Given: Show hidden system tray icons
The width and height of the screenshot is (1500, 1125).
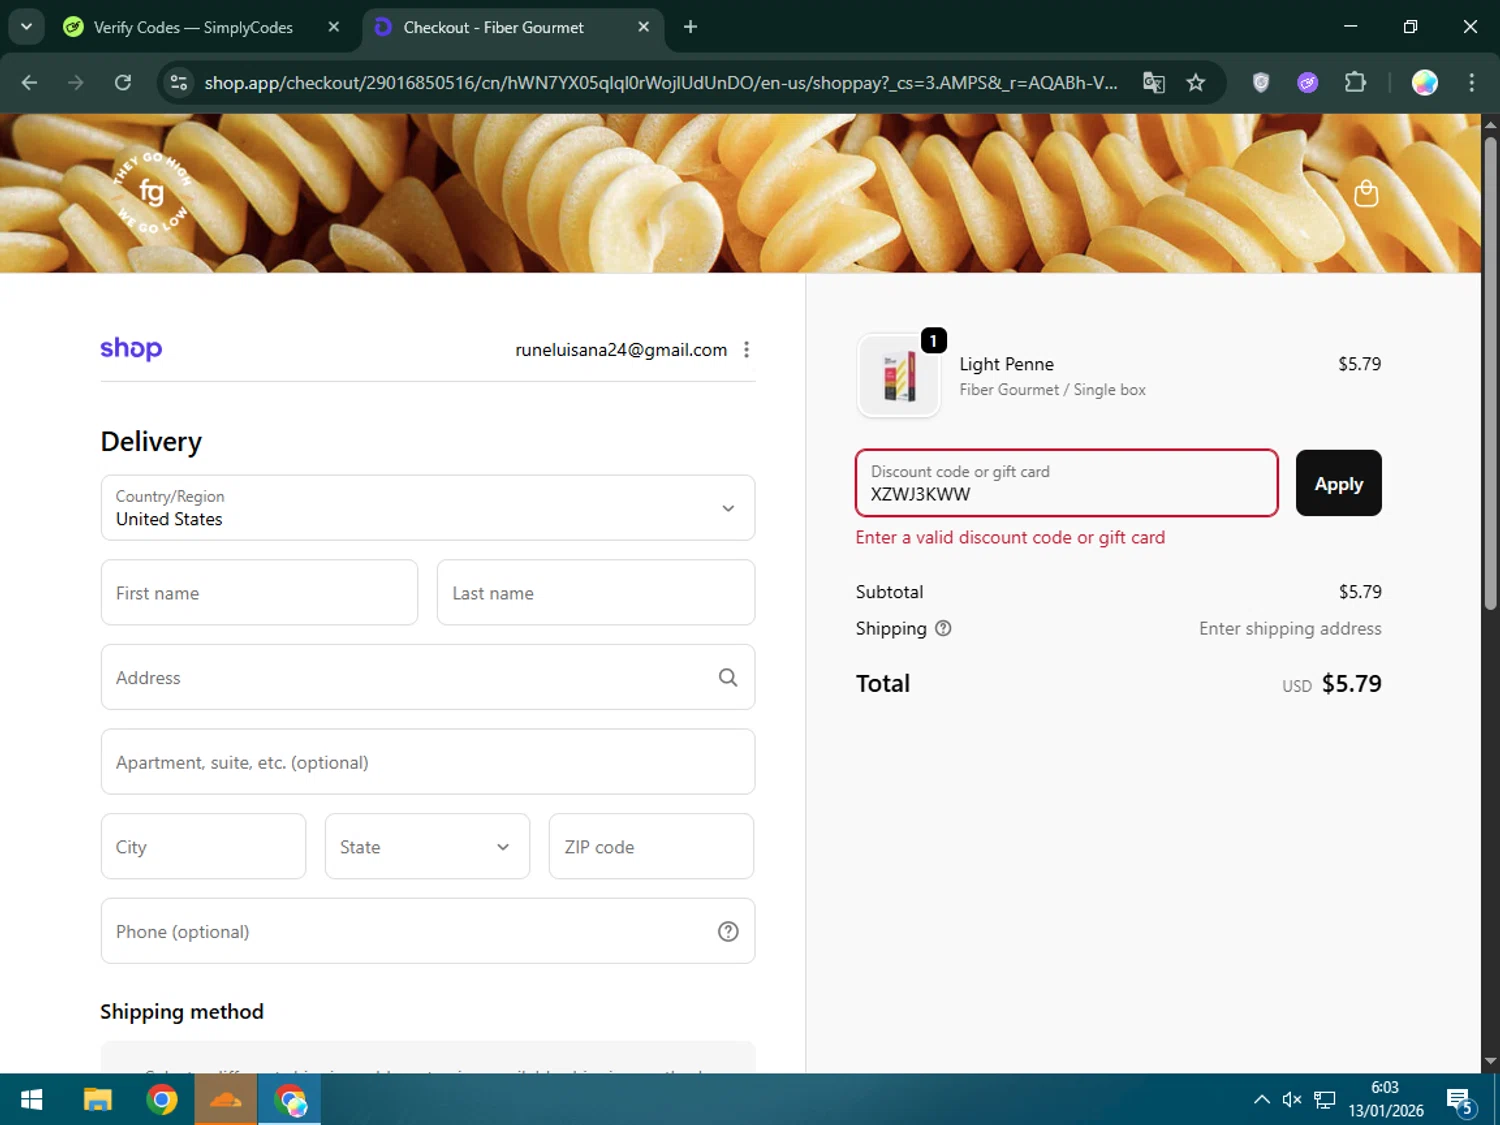Looking at the screenshot, I should (1262, 1100).
